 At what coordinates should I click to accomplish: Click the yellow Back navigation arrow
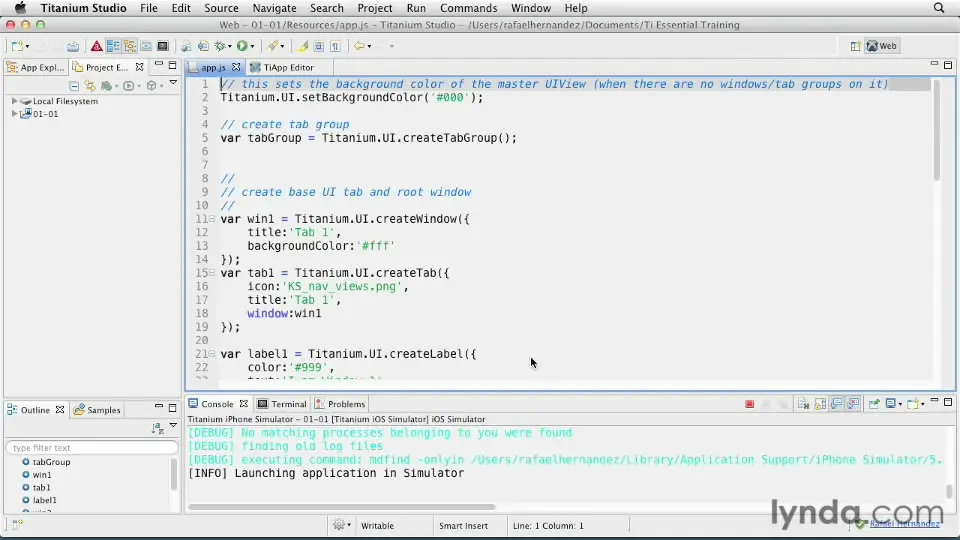pos(359,46)
